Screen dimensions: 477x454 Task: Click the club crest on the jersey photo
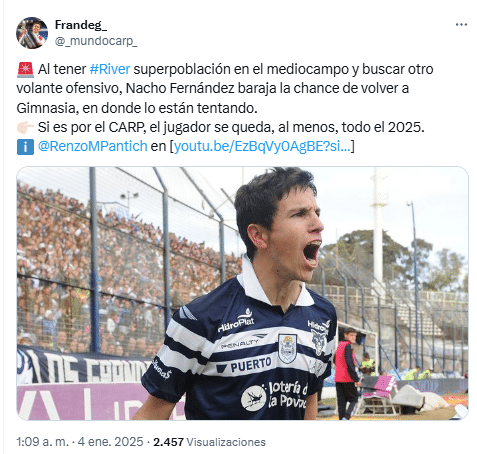287,349
